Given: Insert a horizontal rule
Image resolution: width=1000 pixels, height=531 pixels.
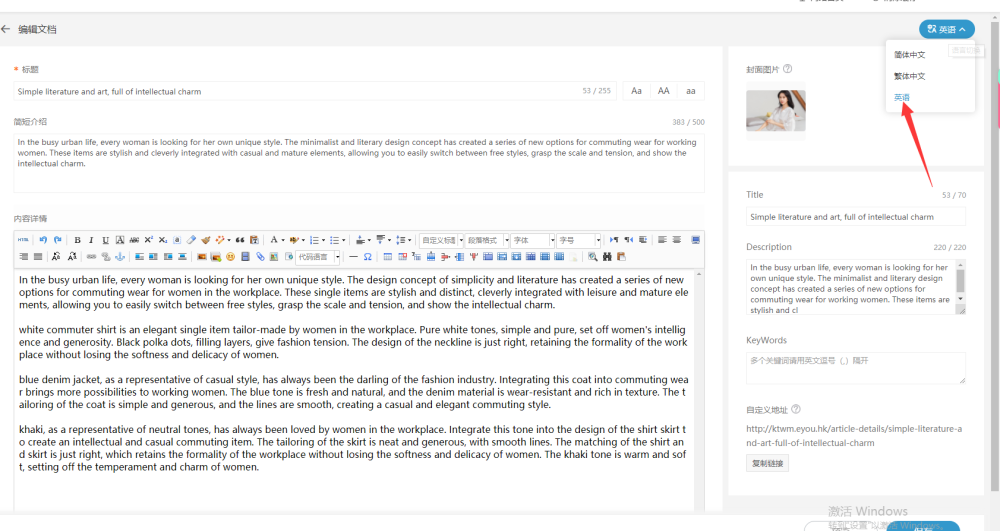Looking at the screenshot, I should 353,256.
